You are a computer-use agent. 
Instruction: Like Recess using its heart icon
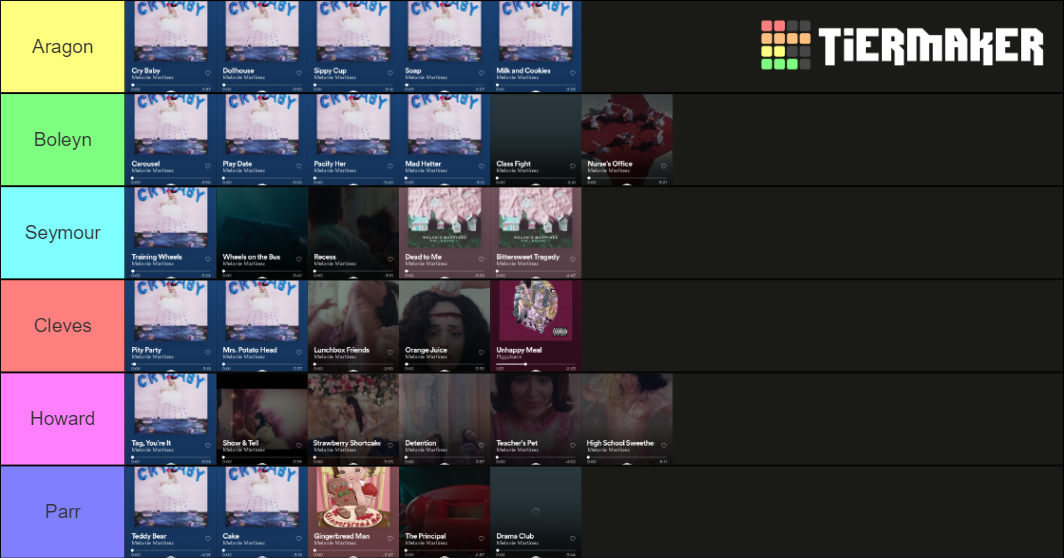pyautogui.click(x=390, y=259)
